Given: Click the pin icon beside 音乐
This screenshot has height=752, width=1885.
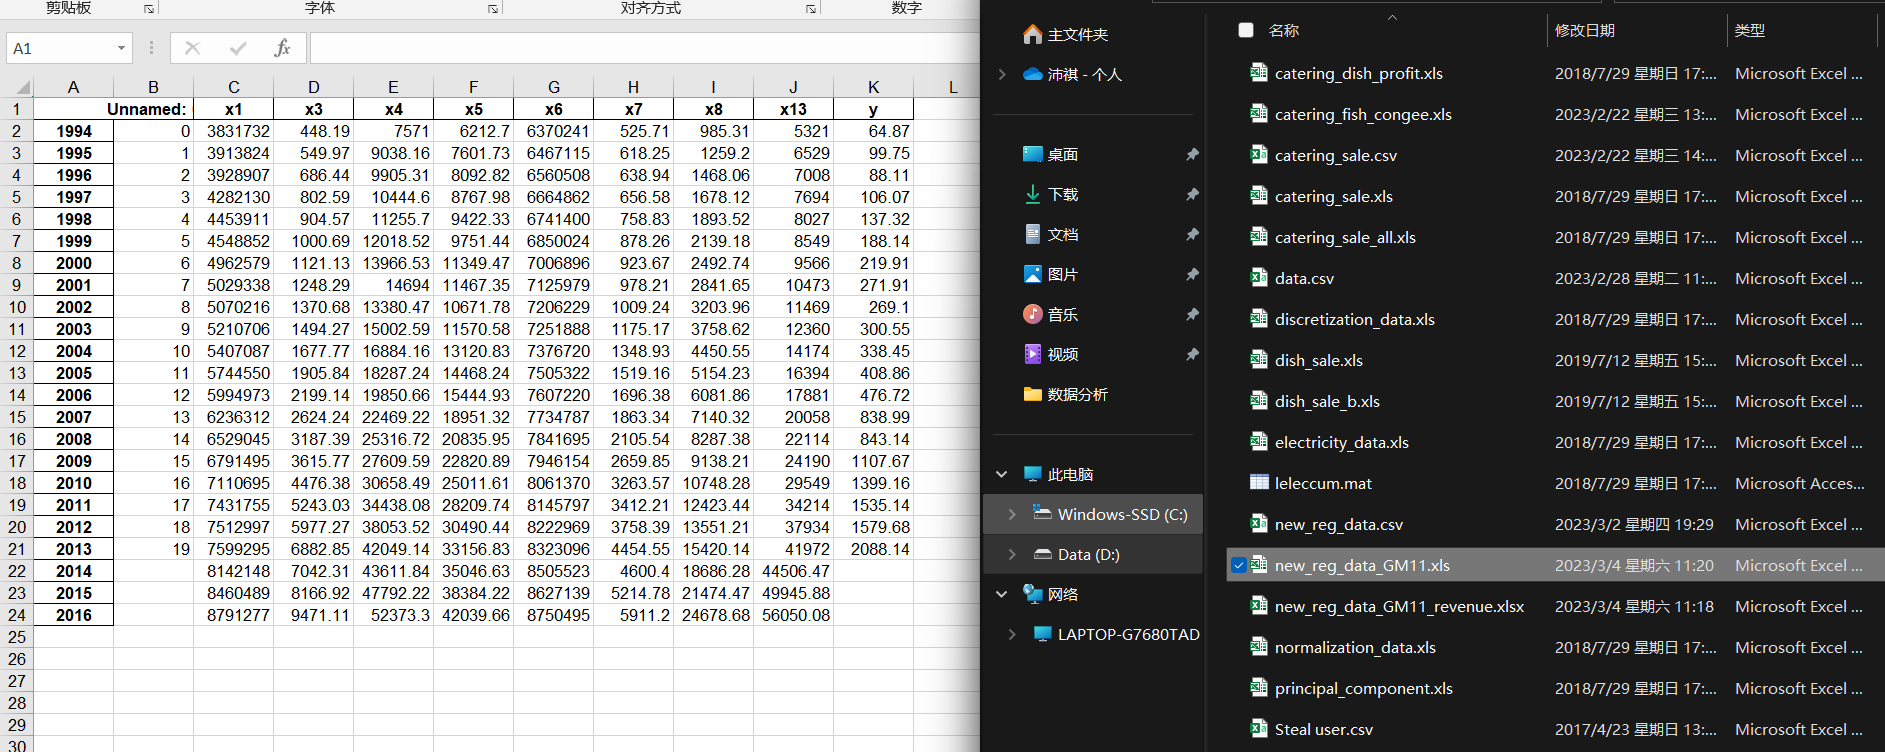Looking at the screenshot, I should pos(1192,315).
